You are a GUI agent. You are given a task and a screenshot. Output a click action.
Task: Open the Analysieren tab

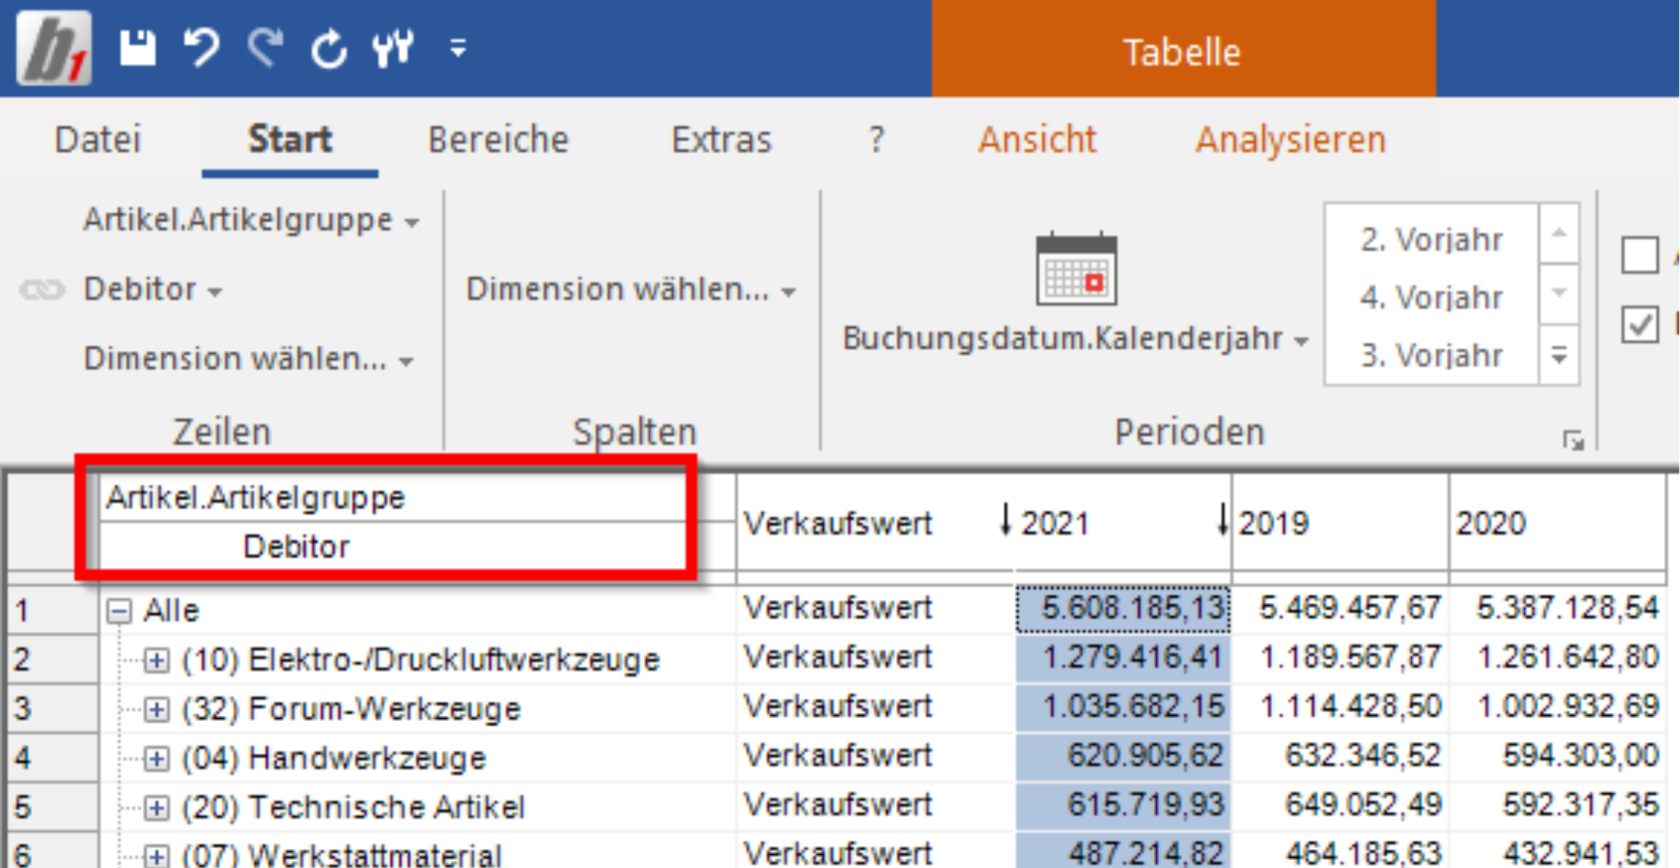coord(1291,139)
